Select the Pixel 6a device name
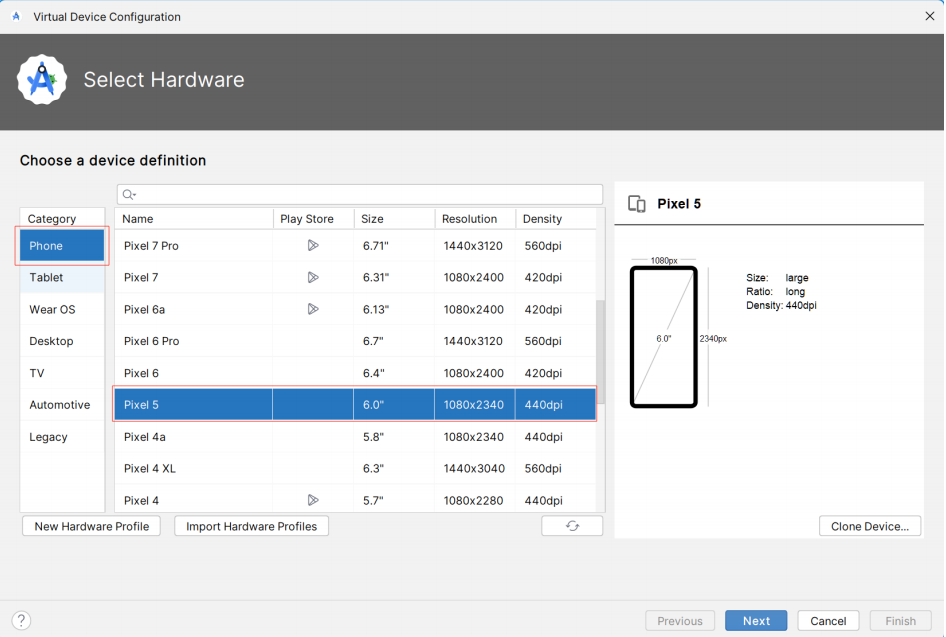The width and height of the screenshot is (946, 637). coord(144,309)
